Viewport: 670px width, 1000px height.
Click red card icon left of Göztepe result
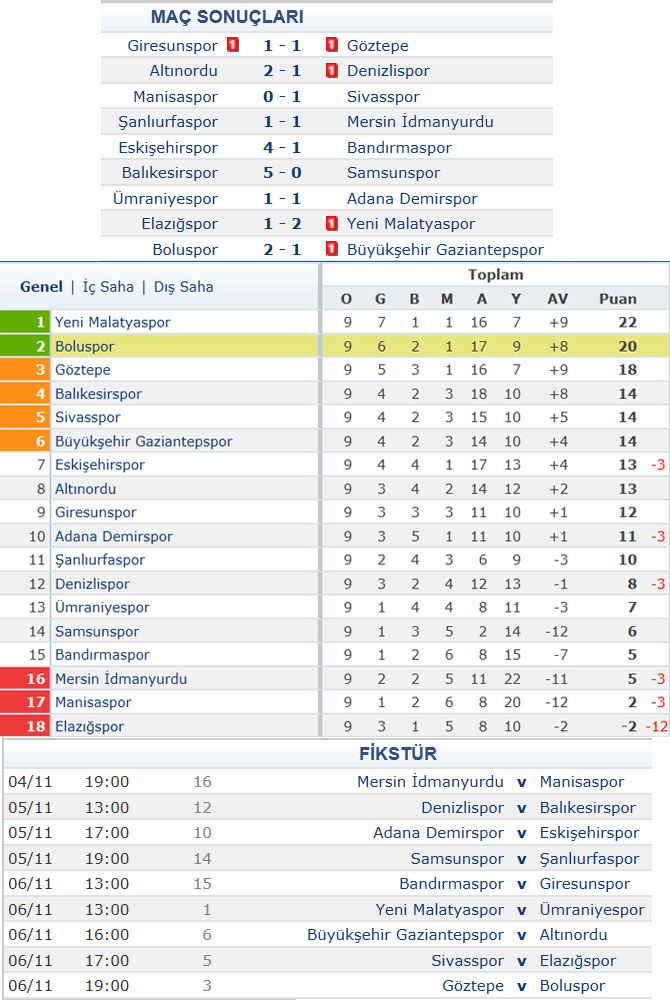coord(331,45)
